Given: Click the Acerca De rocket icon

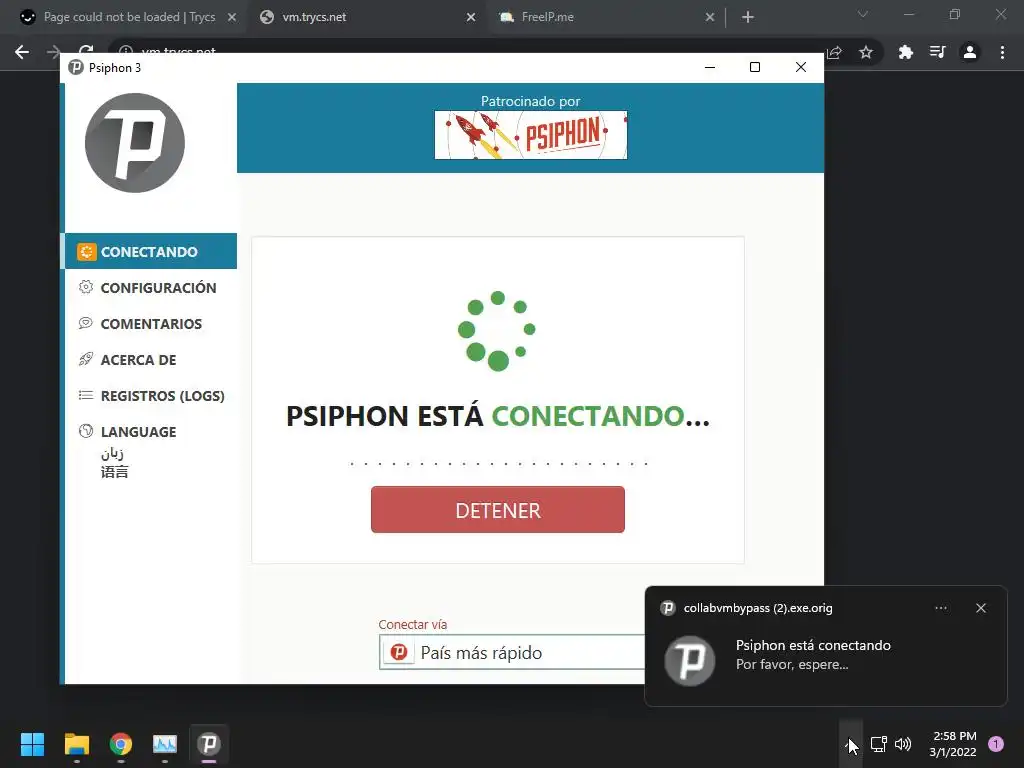Looking at the screenshot, I should tap(86, 359).
